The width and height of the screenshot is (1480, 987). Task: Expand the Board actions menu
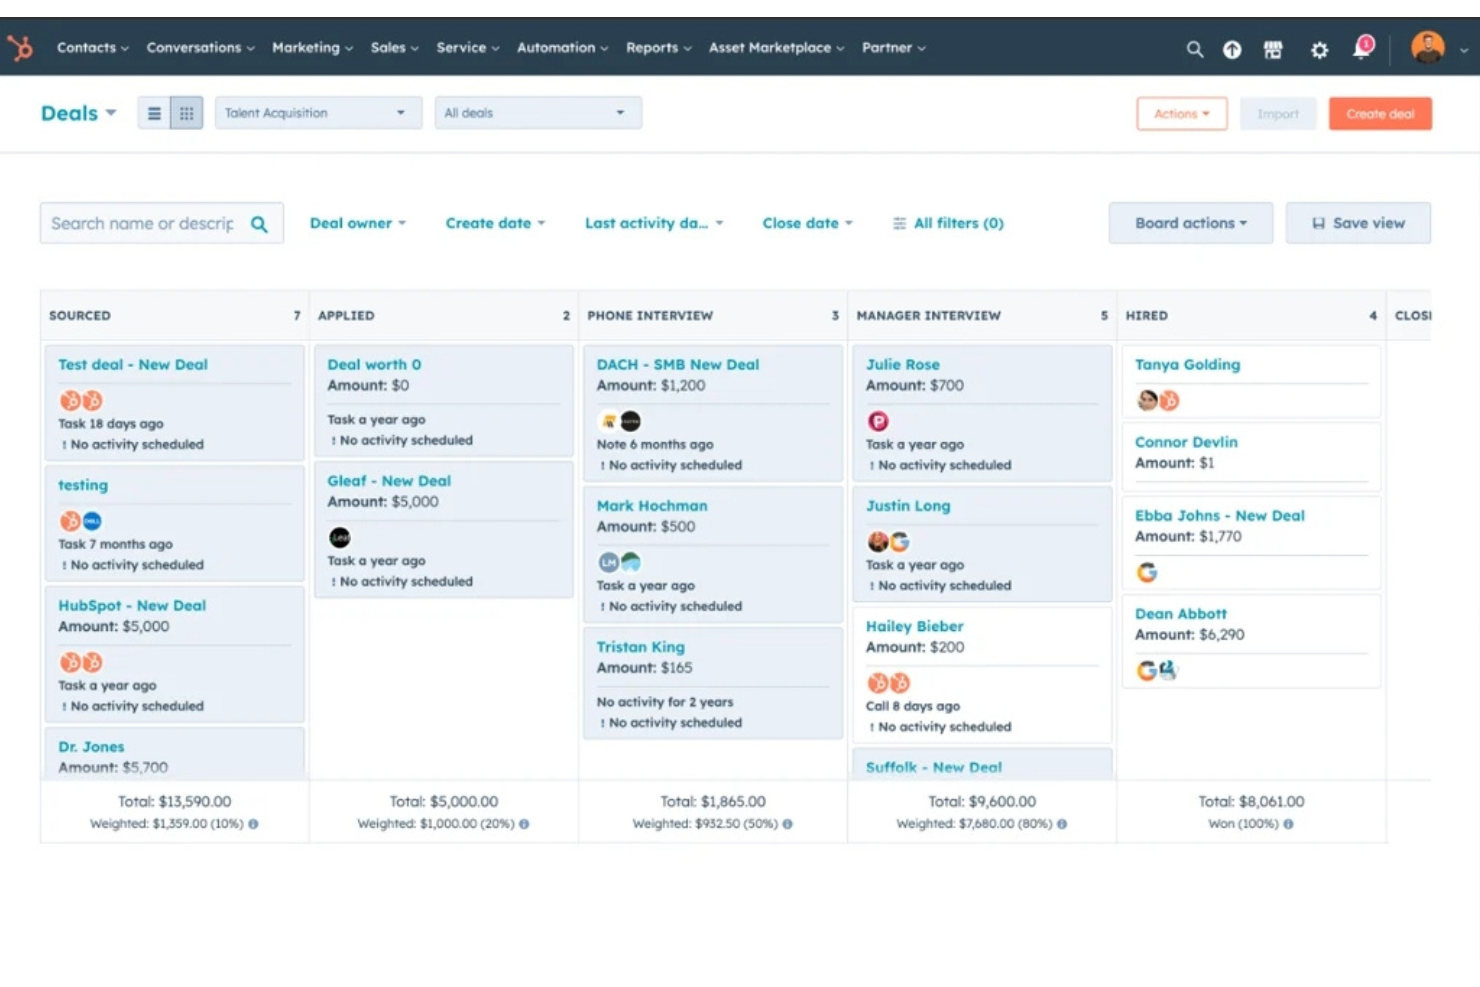pos(1190,222)
